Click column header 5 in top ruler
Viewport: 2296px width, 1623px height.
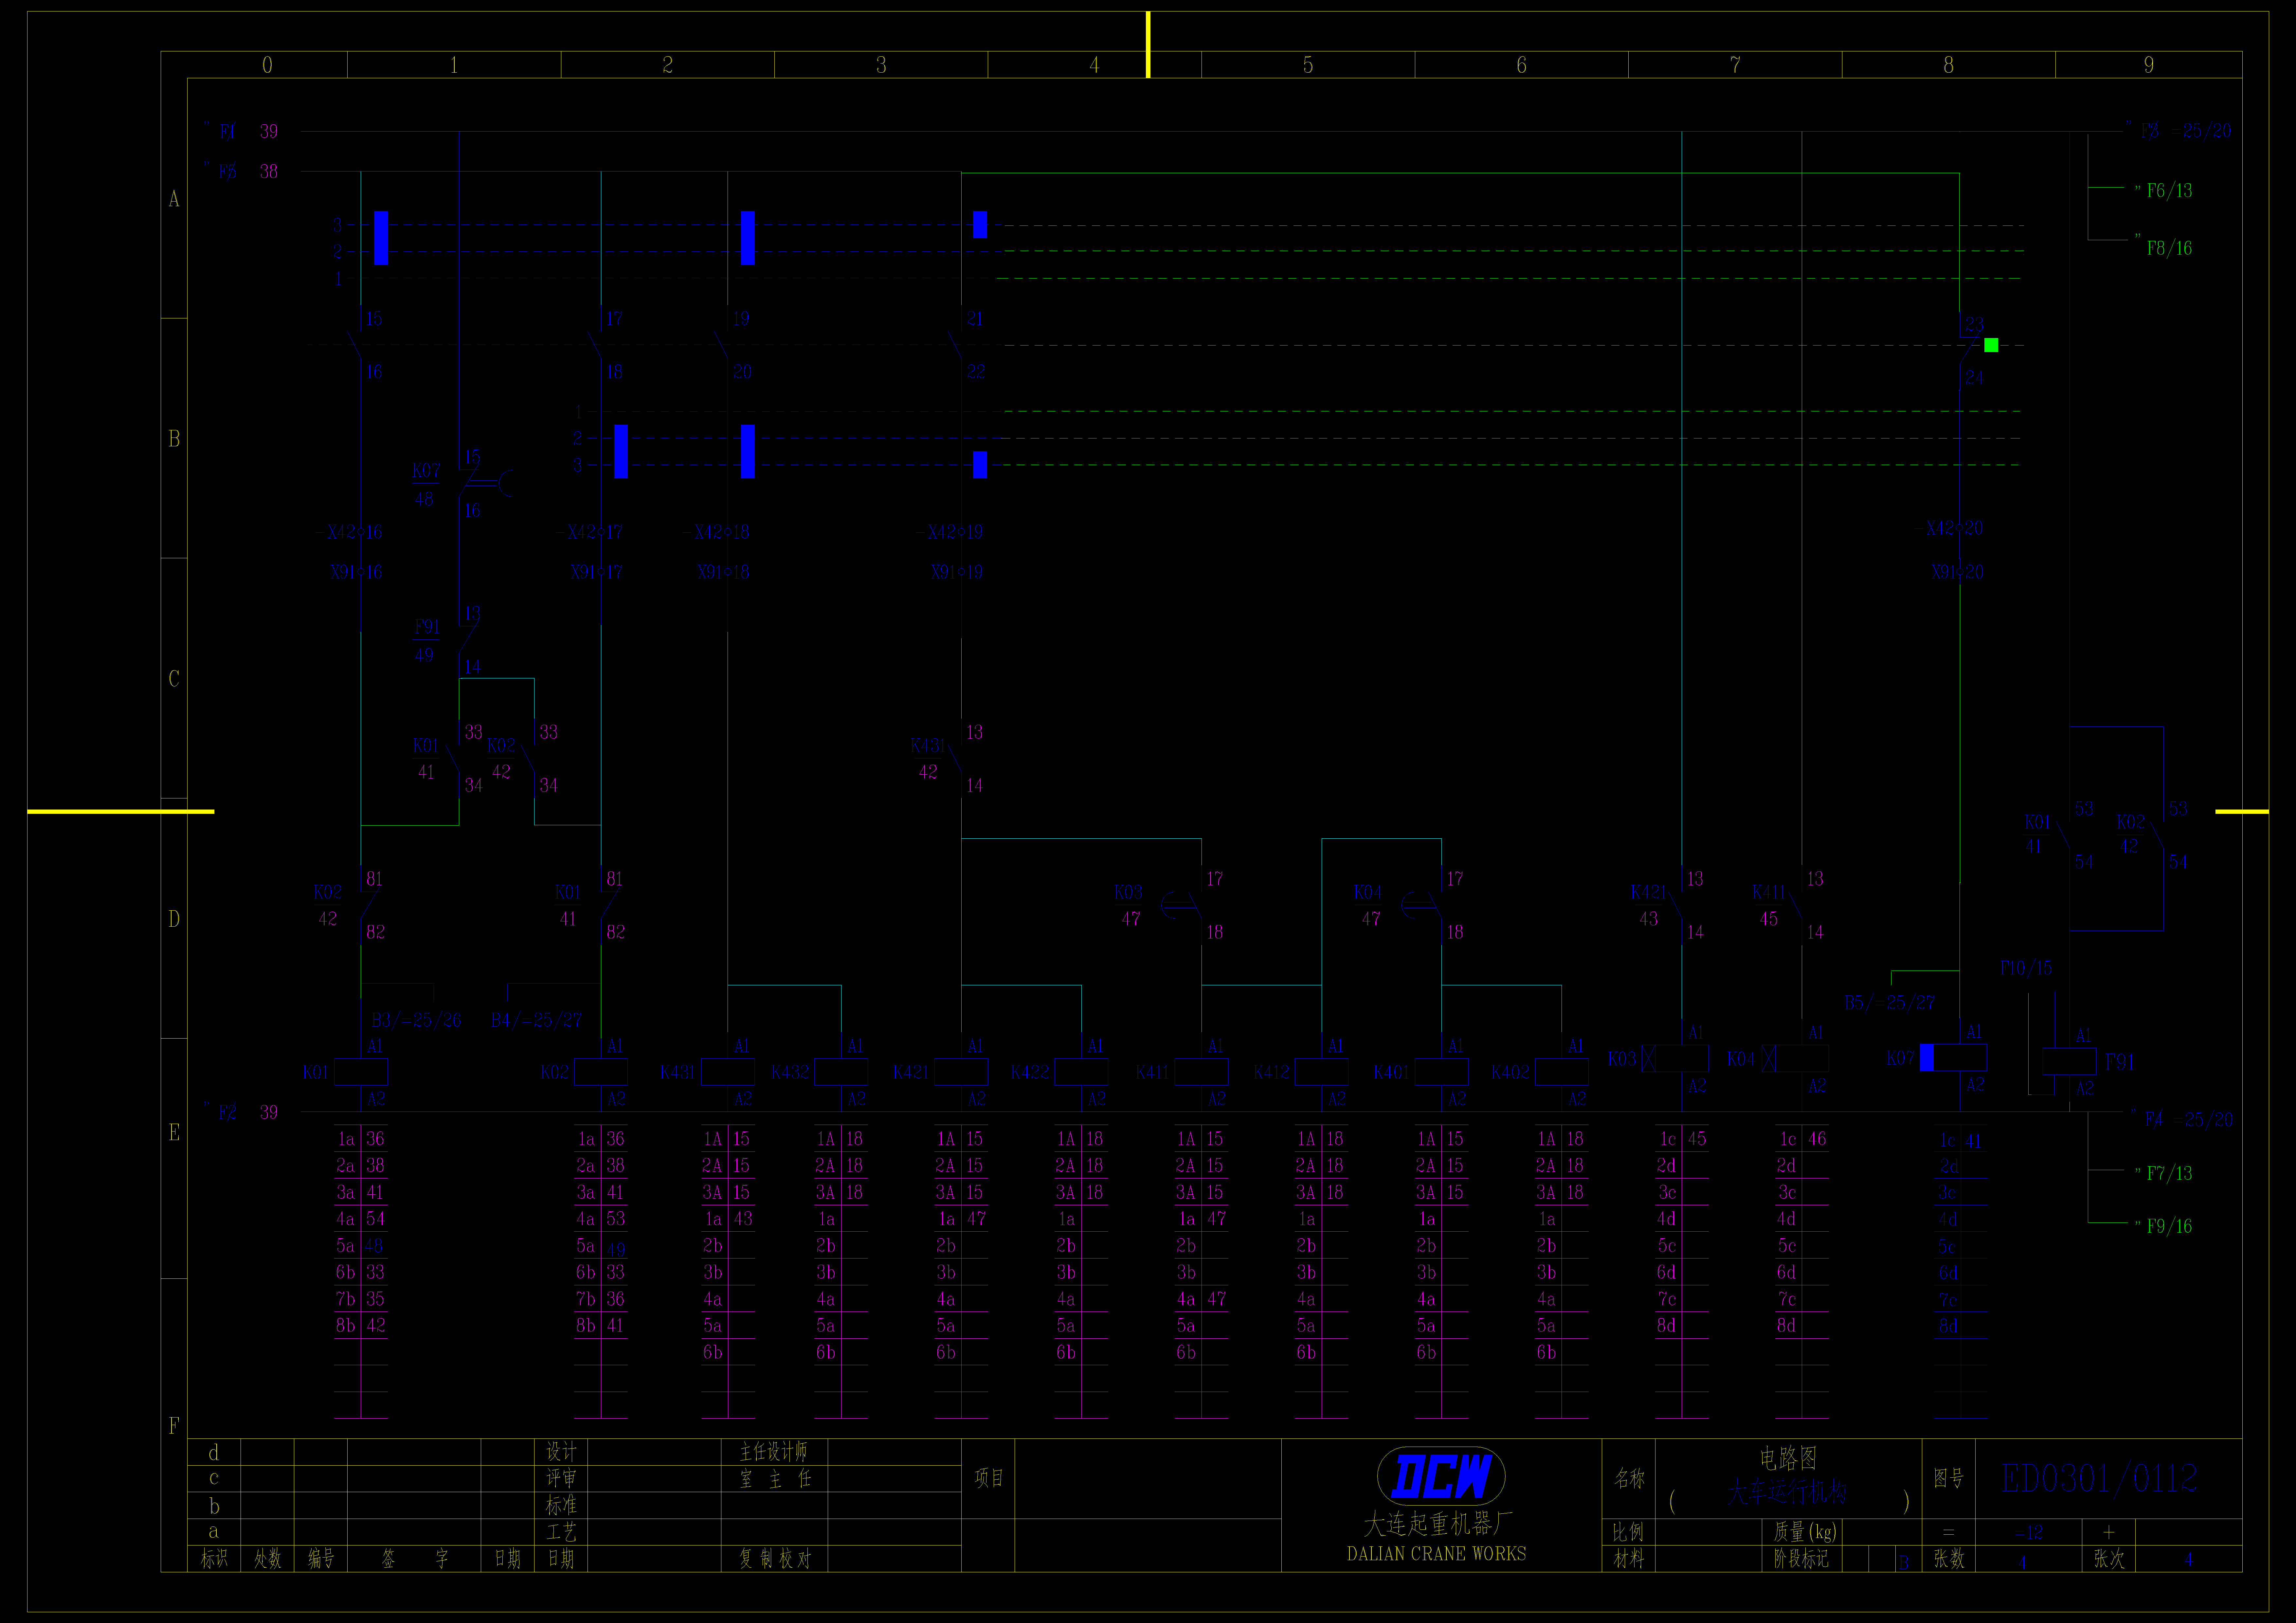(x=1308, y=65)
